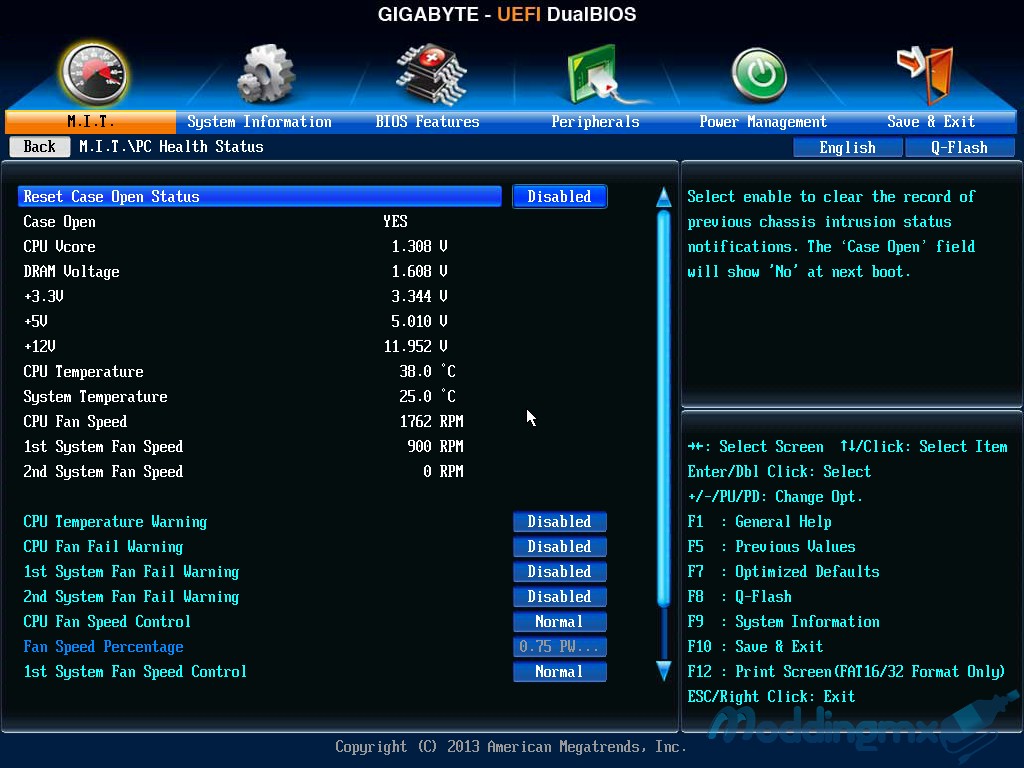The width and height of the screenshot is (1024, 768).
Task: Click the F9 System Information help line
Action: pyautogui.click(x=784, y=622)
